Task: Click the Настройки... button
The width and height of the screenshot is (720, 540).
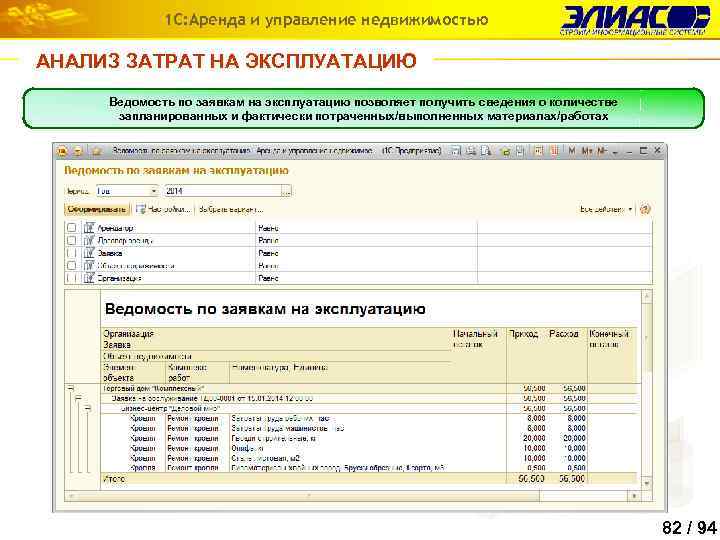Action: click(x=163, y=209)
